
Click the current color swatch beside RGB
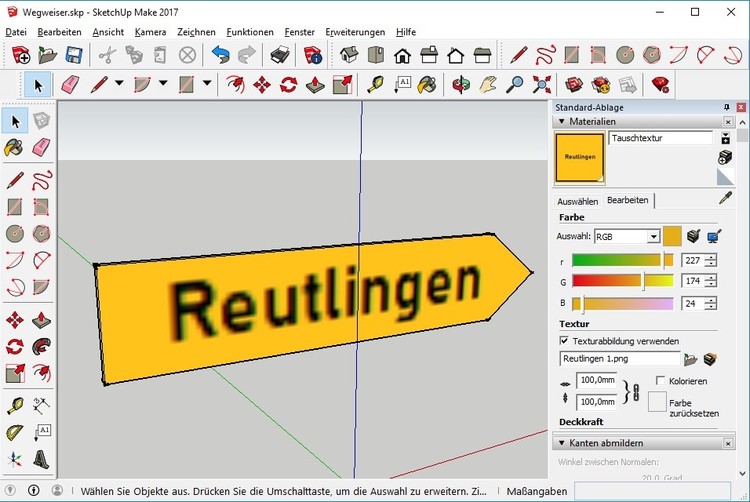(x=672, y=237)
